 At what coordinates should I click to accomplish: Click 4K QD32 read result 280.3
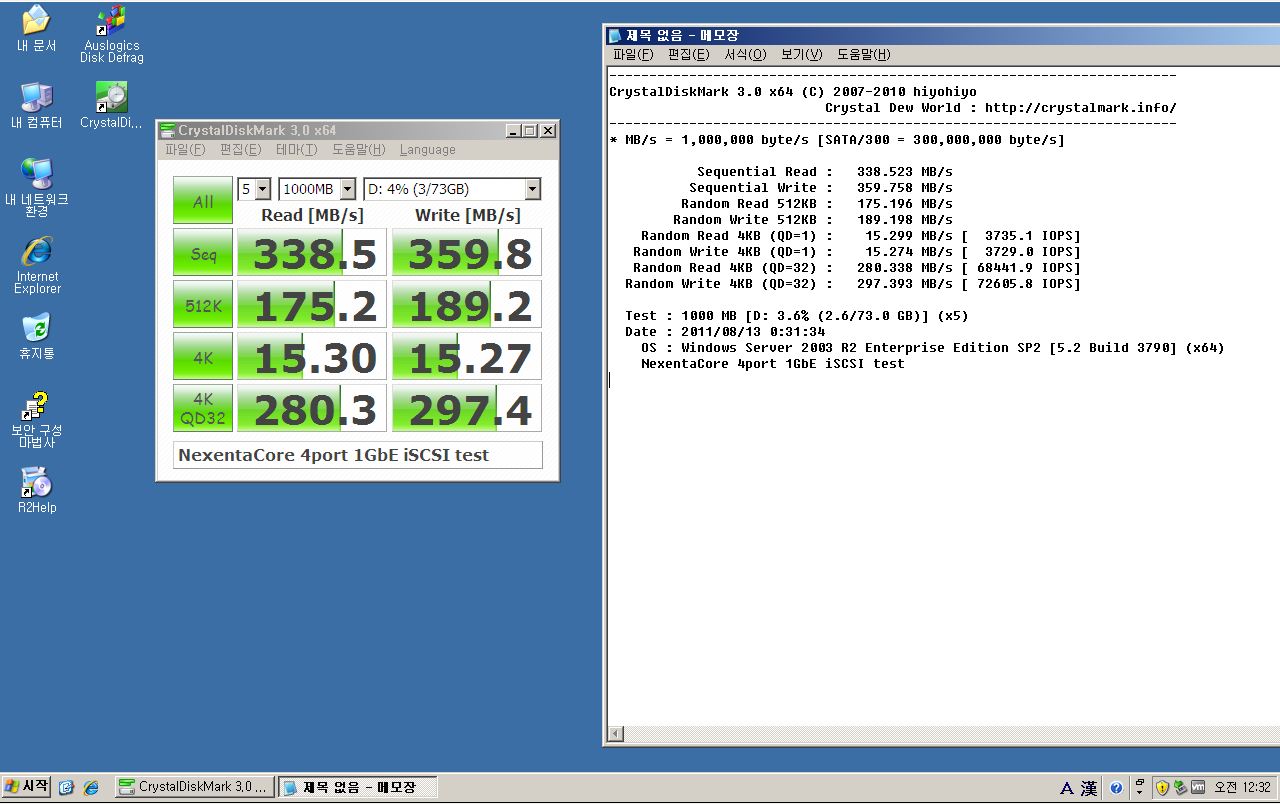(x=312, y=409)
